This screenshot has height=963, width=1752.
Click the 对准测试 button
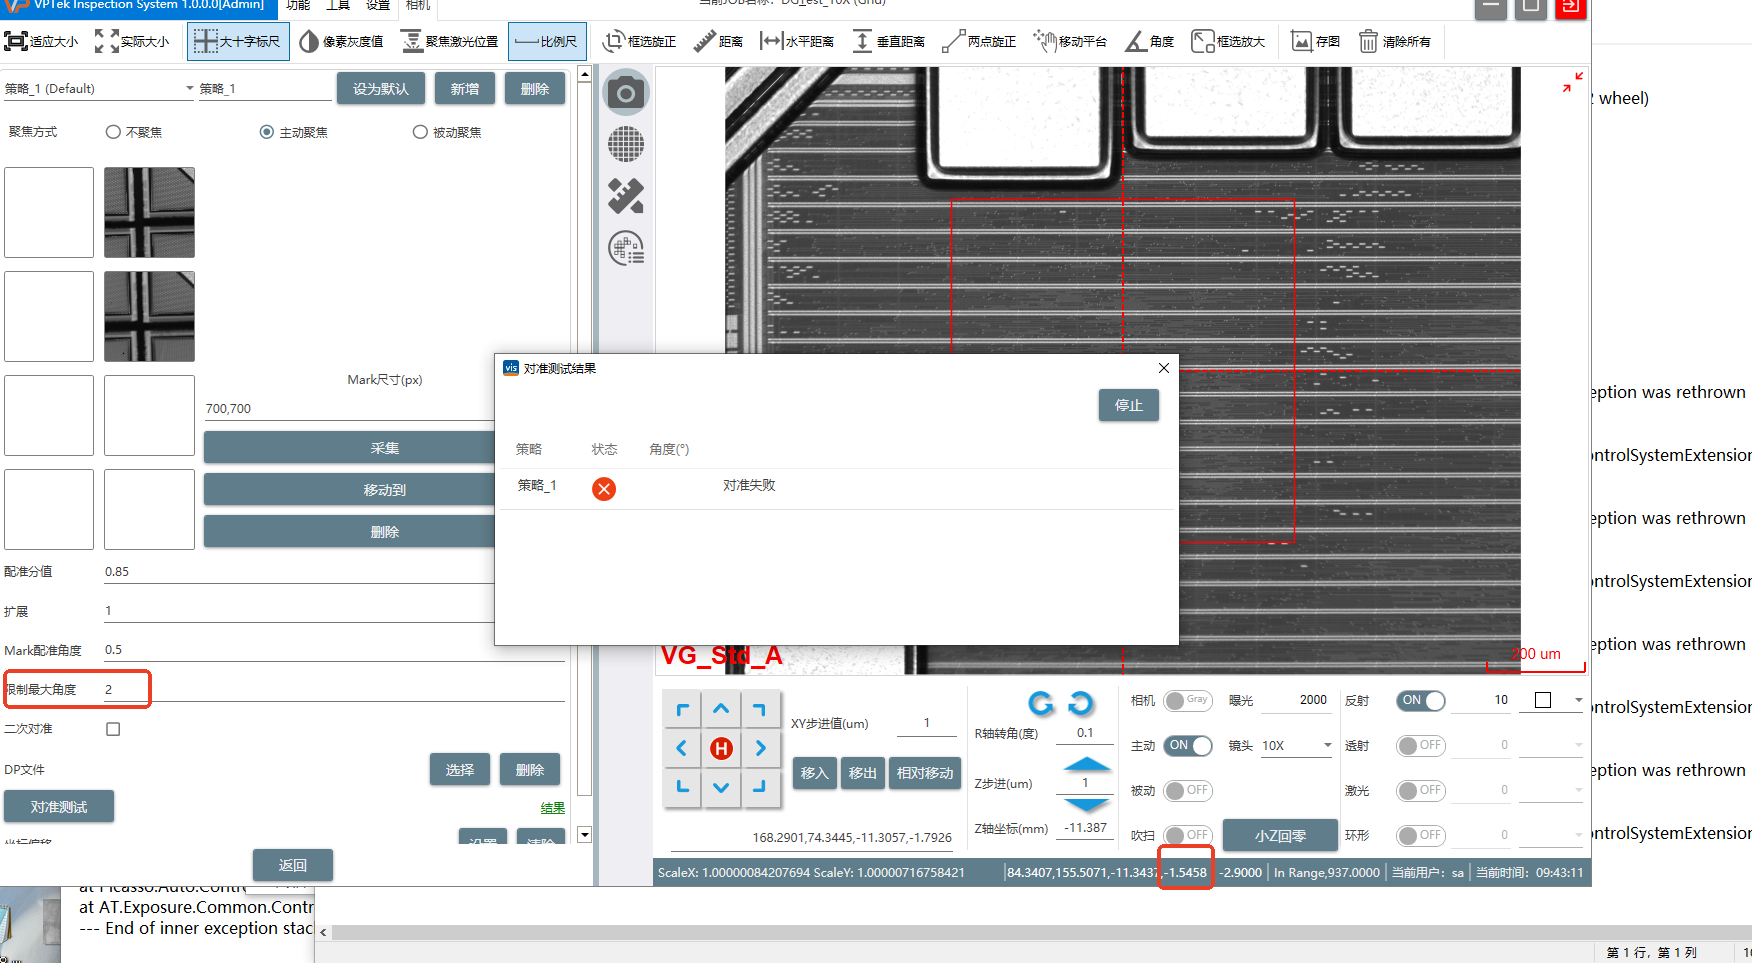(59, 807)
